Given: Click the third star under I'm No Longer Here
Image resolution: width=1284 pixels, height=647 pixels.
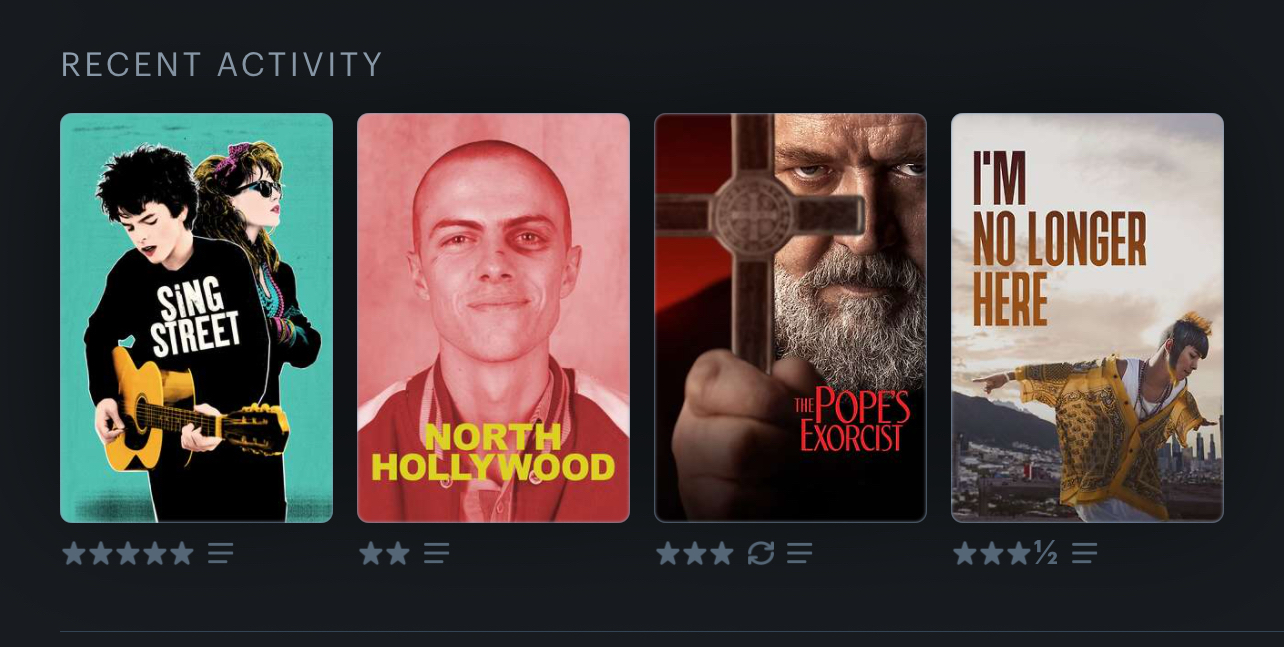Looking at the screenshot, I should click(1019, 553).
